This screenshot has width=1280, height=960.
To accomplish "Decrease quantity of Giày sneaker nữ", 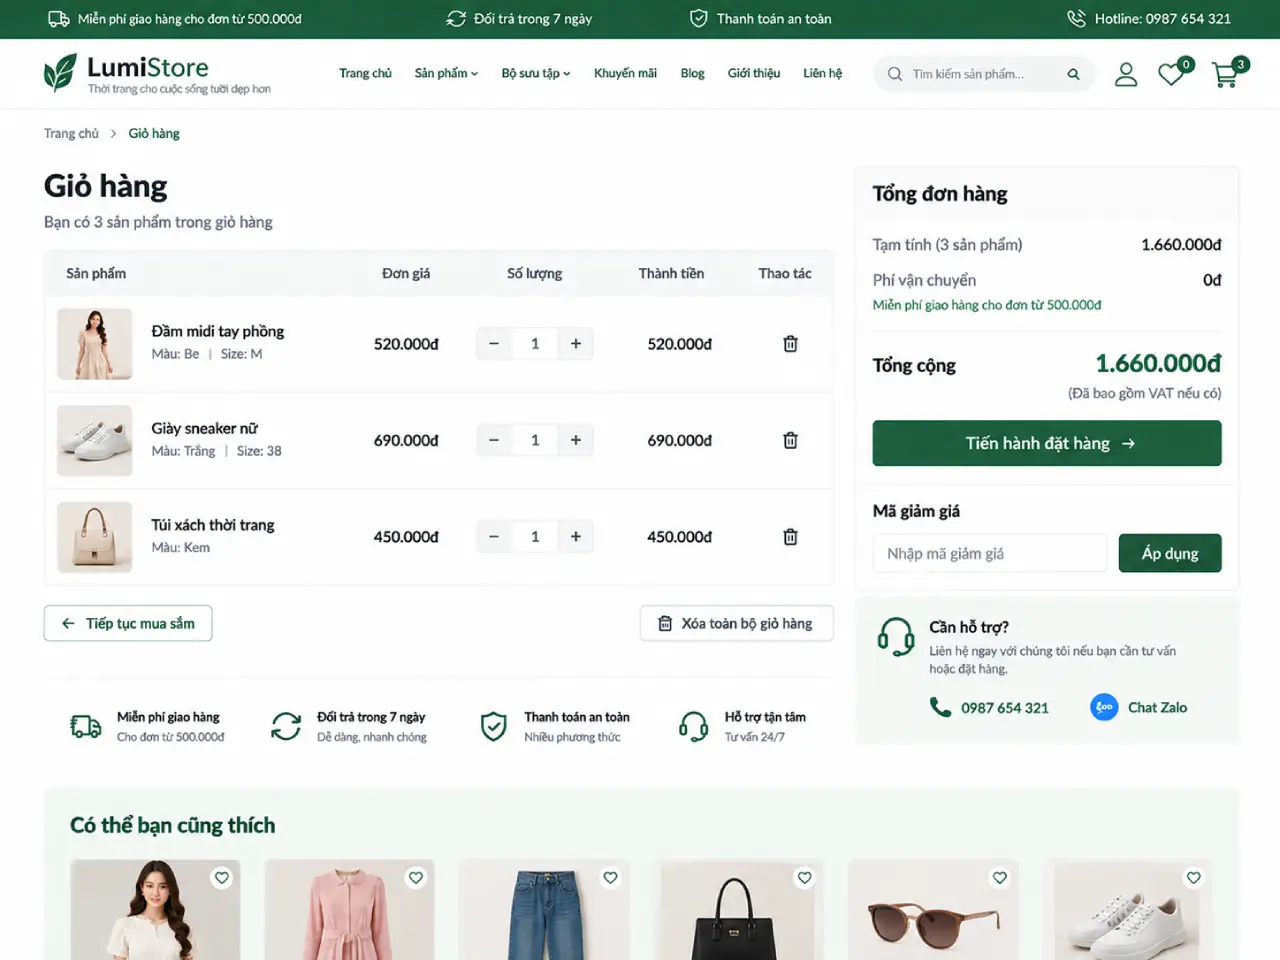I will (x=494, y=440).
